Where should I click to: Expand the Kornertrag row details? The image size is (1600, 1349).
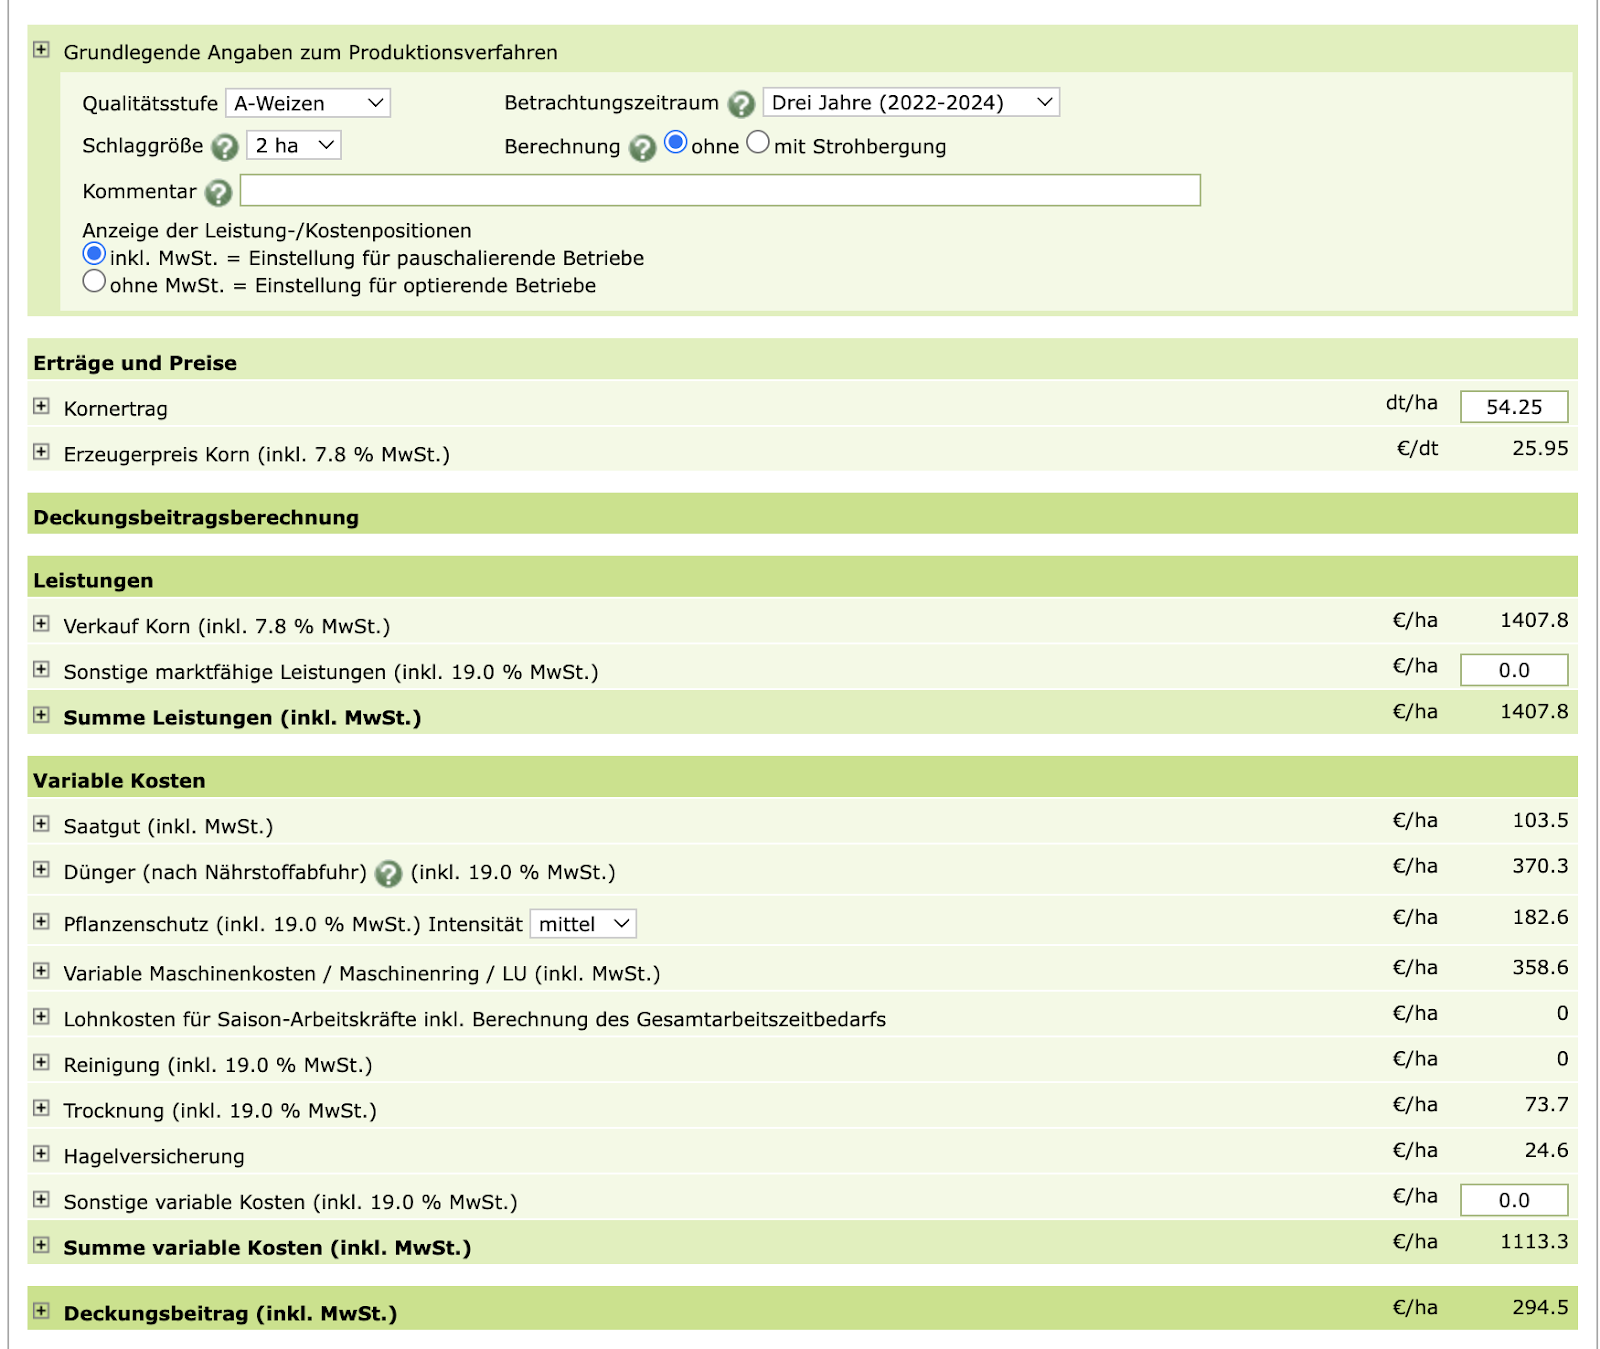coord(41,406)
